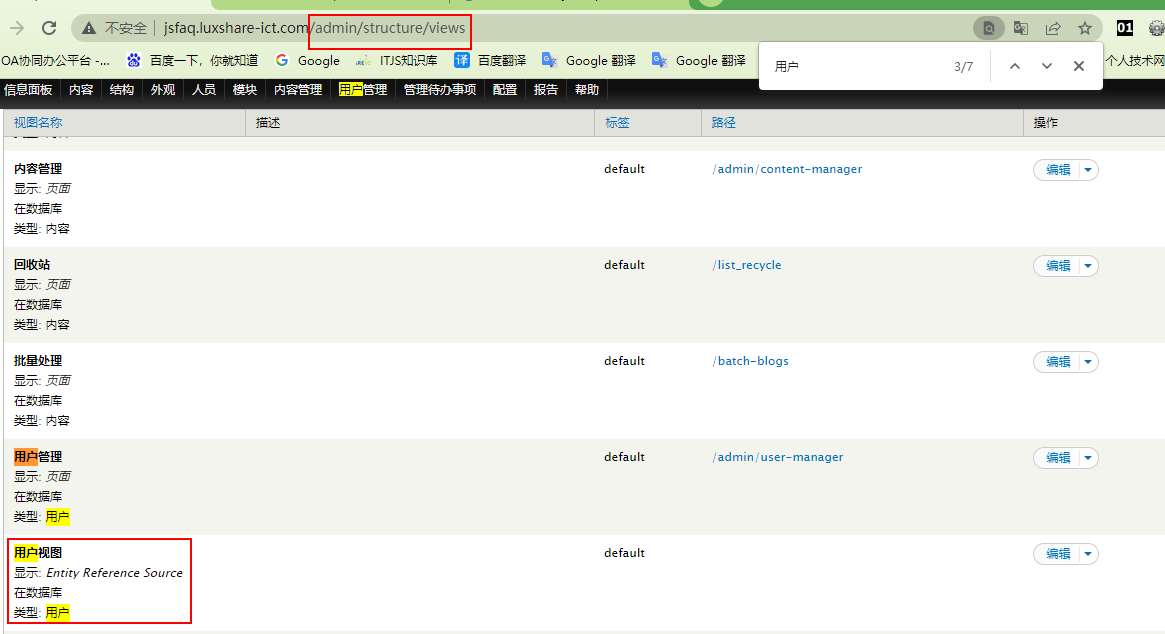Go to previous find result arrow

coord(1015,66)
